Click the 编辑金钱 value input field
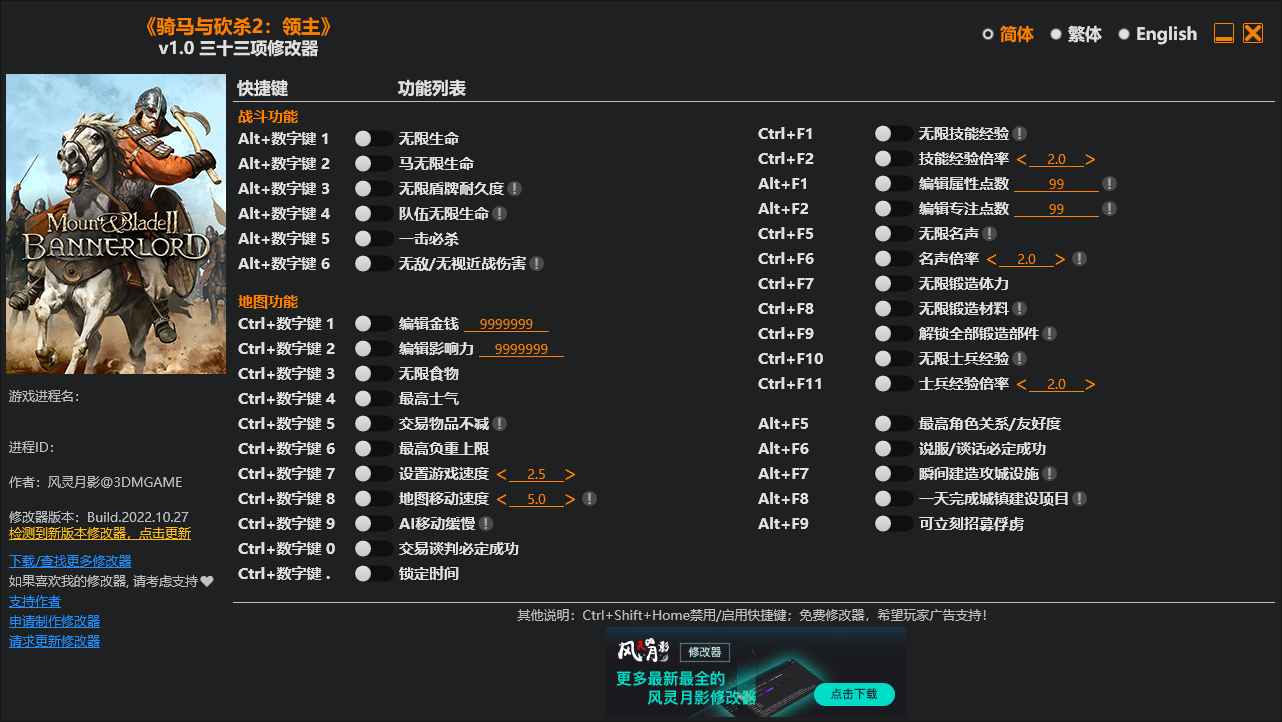 tap(506, 323)
